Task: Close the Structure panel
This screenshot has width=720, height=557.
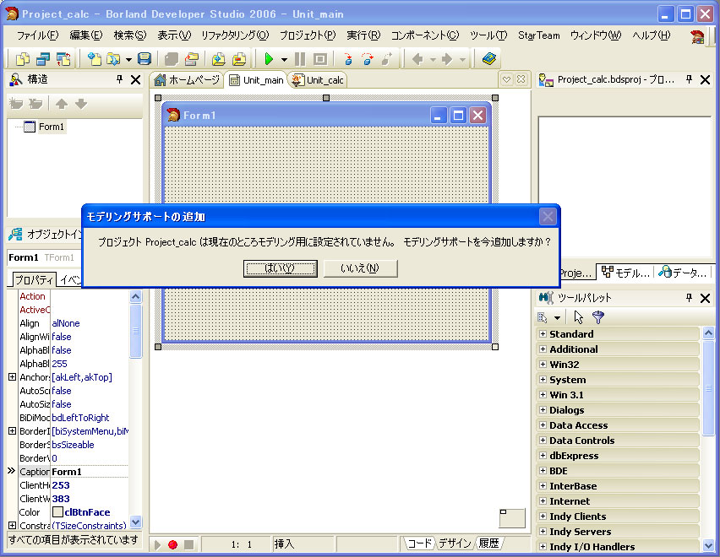Action: pos(135,80)
